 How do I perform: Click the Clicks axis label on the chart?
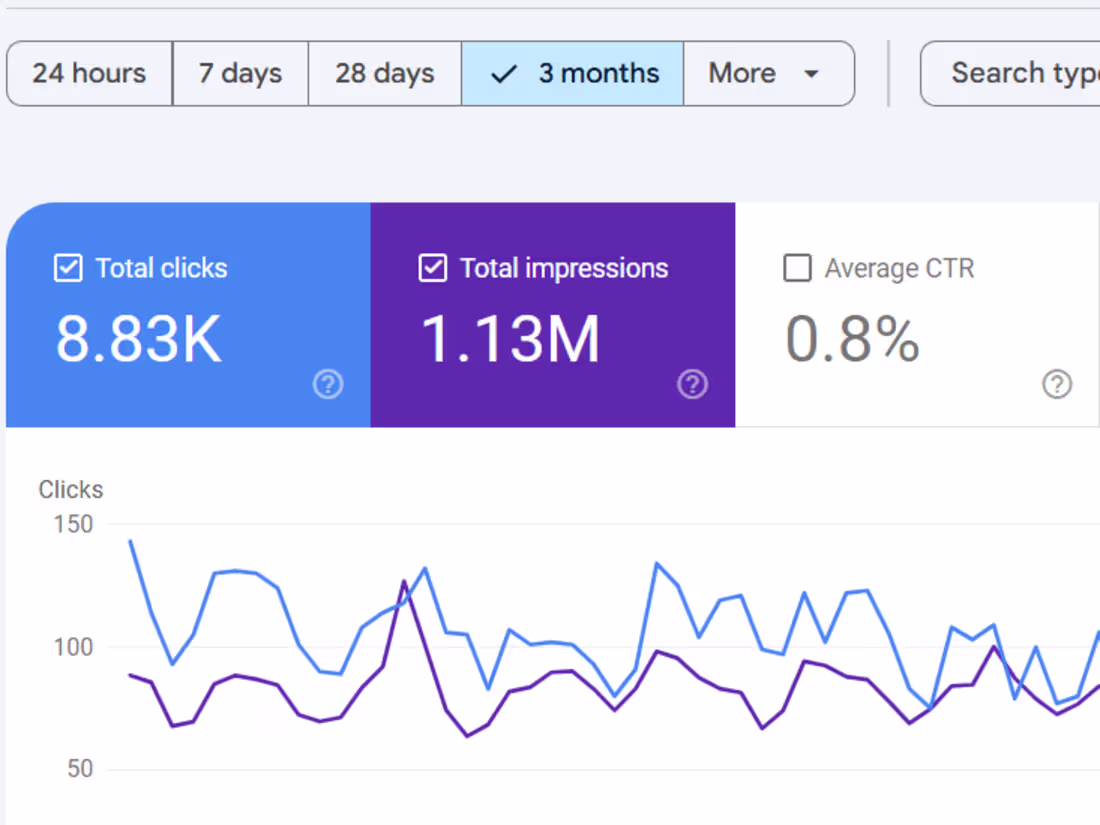[x=70, y=489]
